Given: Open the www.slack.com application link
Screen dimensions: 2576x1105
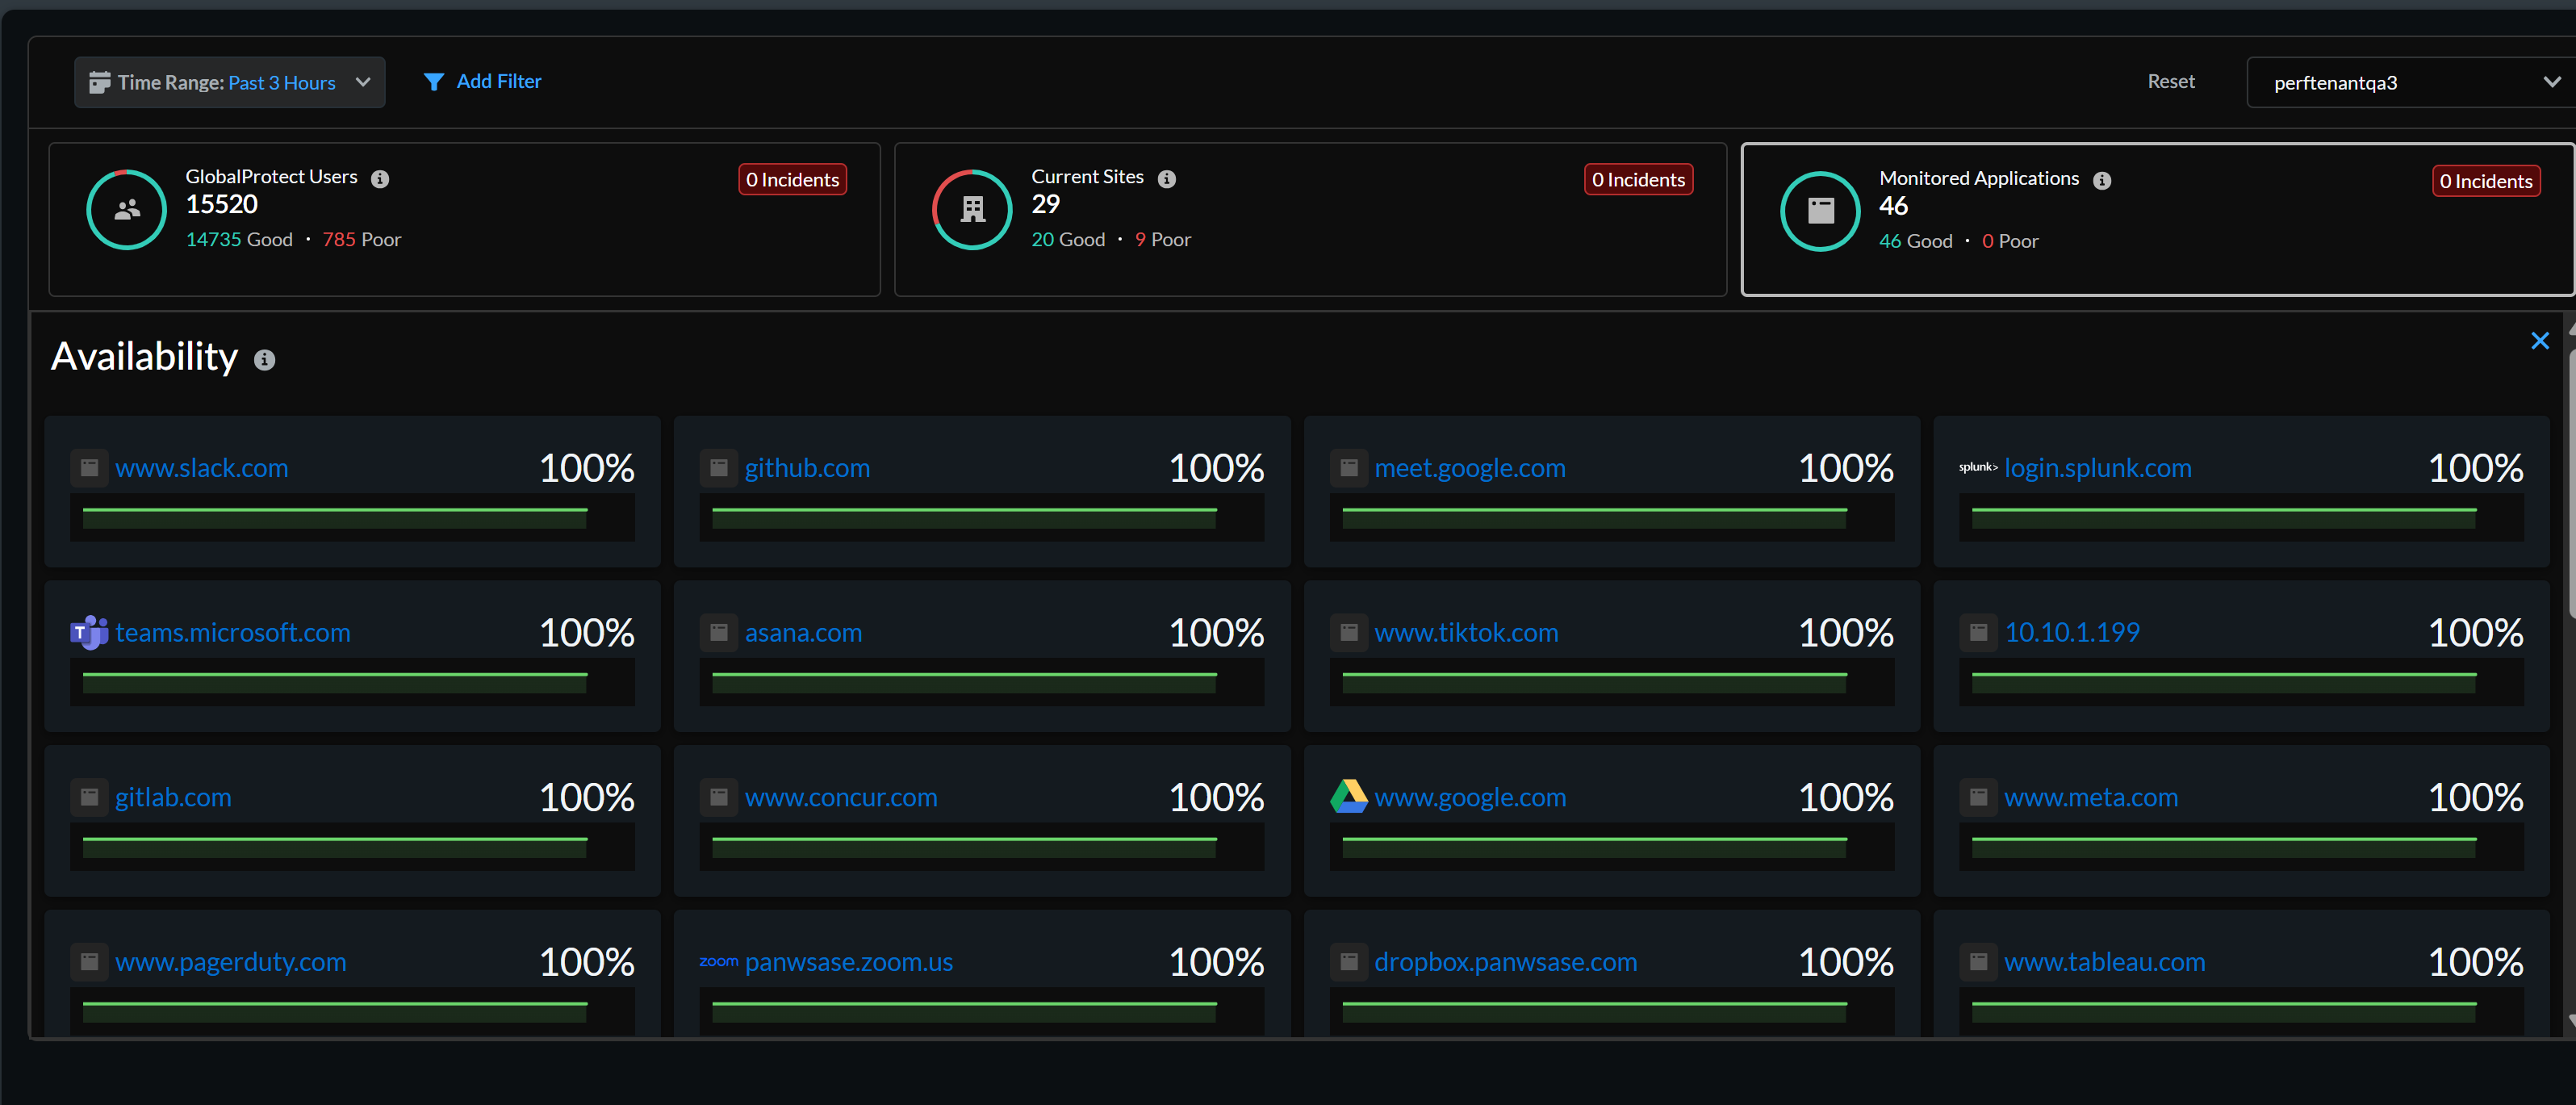Looking at the screenshot, I should (x=201, y=468).
